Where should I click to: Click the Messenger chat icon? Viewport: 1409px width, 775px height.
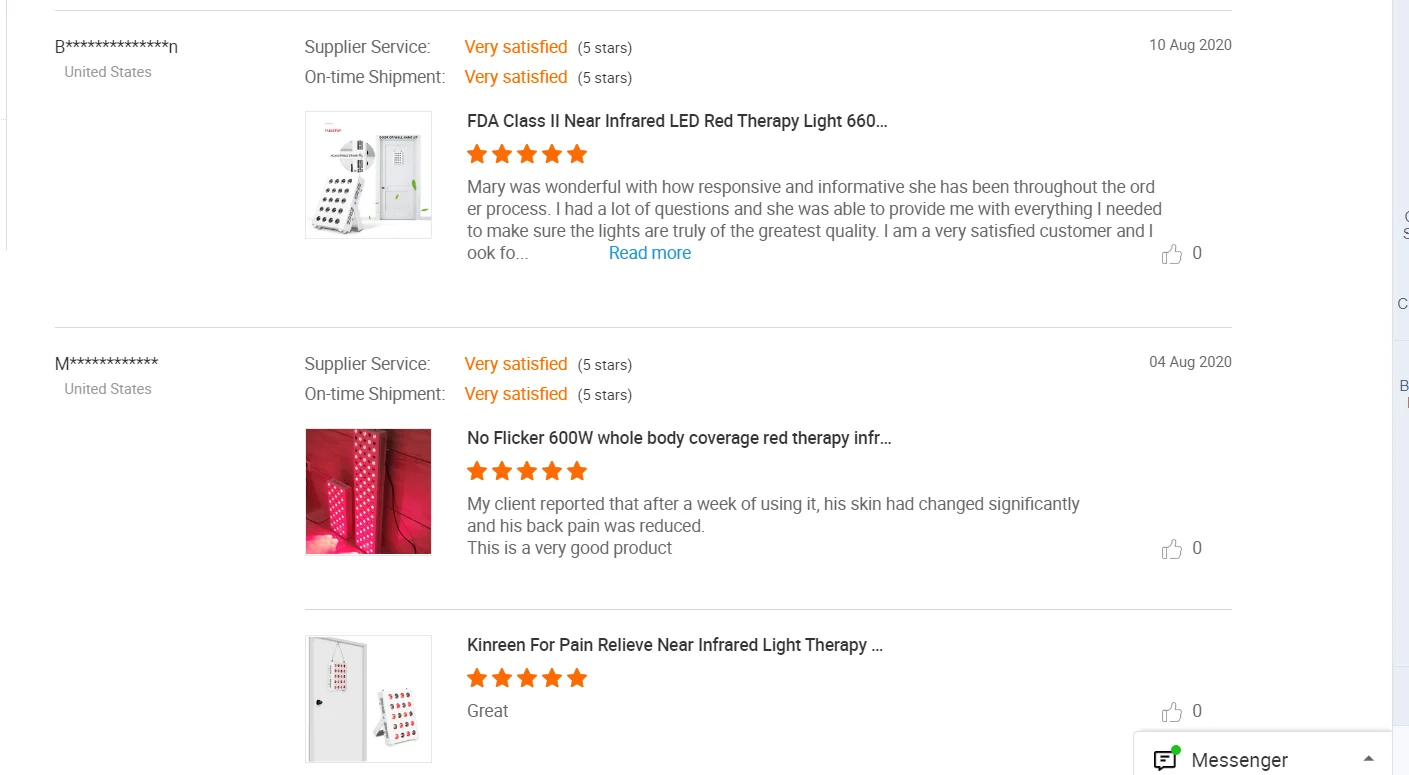[x=1165, y=759]
